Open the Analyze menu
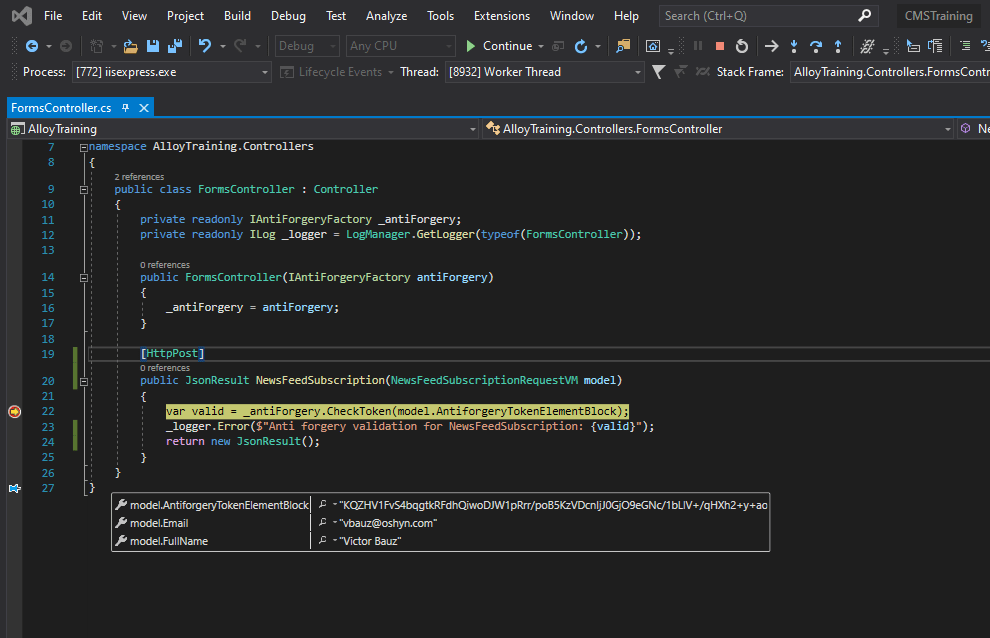Screen dimensions: 990x638 (386, 16)
